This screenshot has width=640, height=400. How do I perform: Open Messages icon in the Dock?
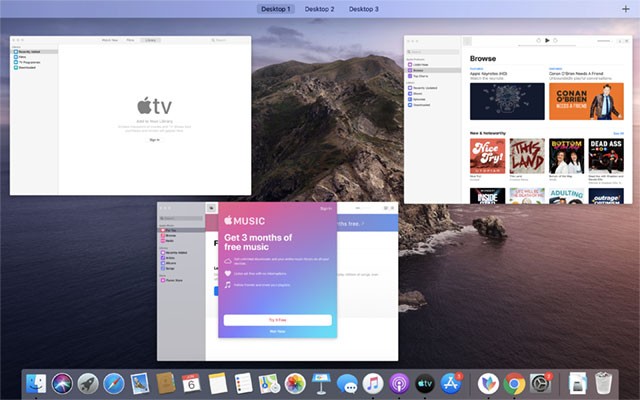pyautogui.click(x=347, y=384)
